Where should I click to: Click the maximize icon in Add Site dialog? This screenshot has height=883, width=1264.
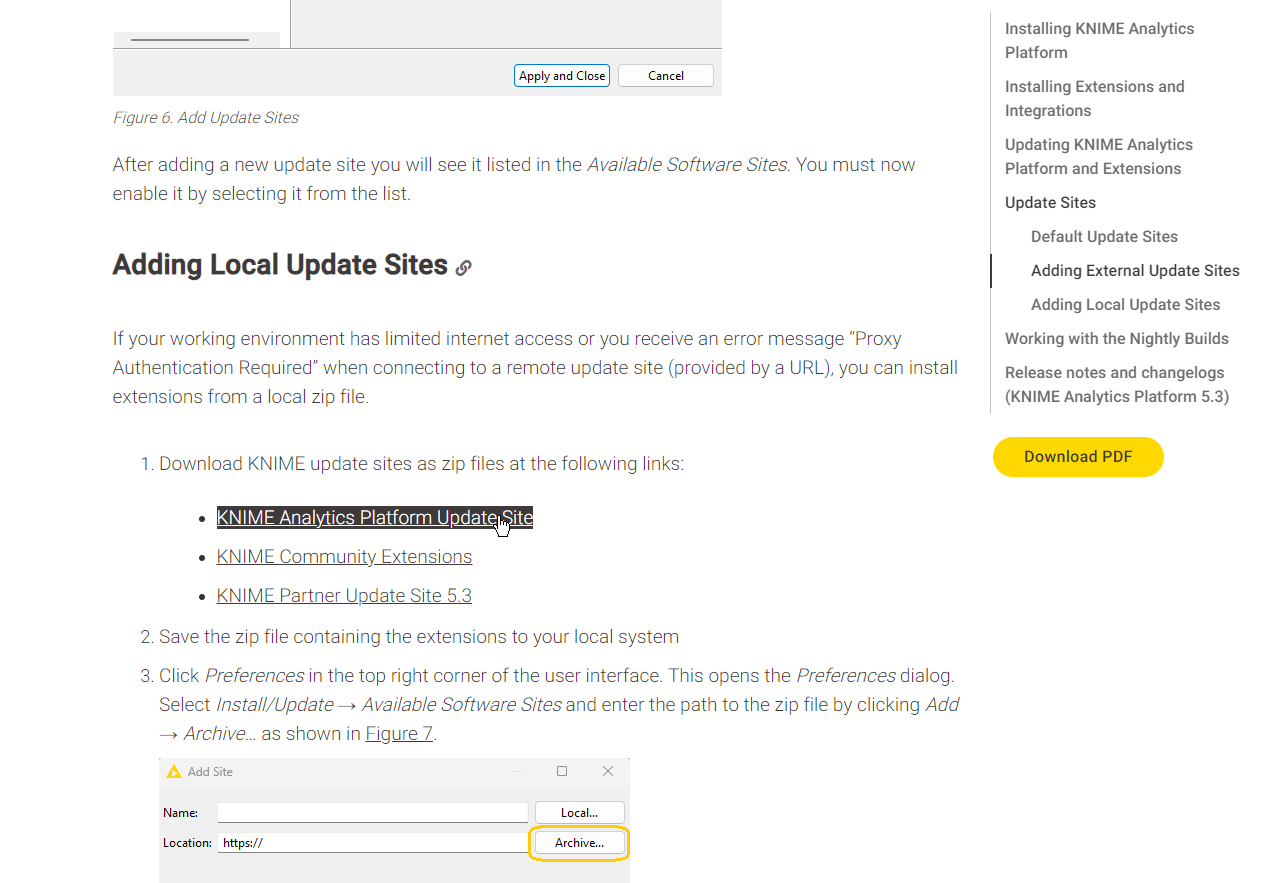562,771
